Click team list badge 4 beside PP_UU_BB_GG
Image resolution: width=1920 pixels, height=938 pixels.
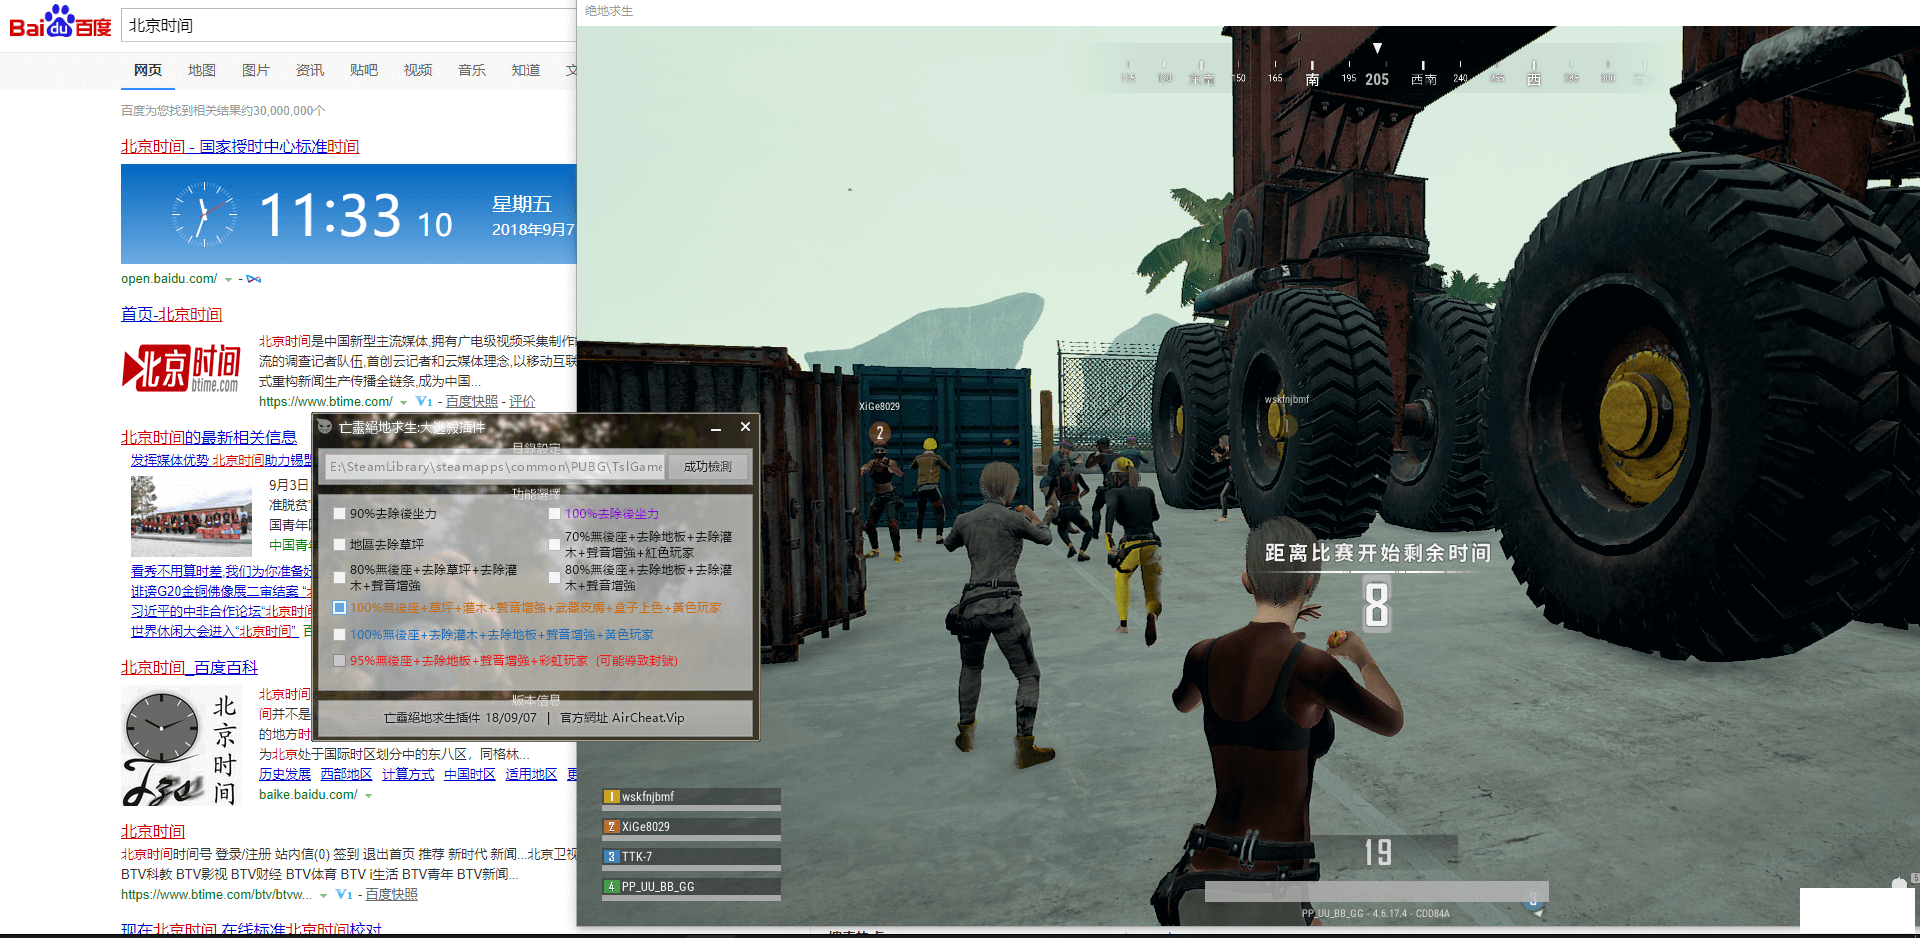coord(611,887)
